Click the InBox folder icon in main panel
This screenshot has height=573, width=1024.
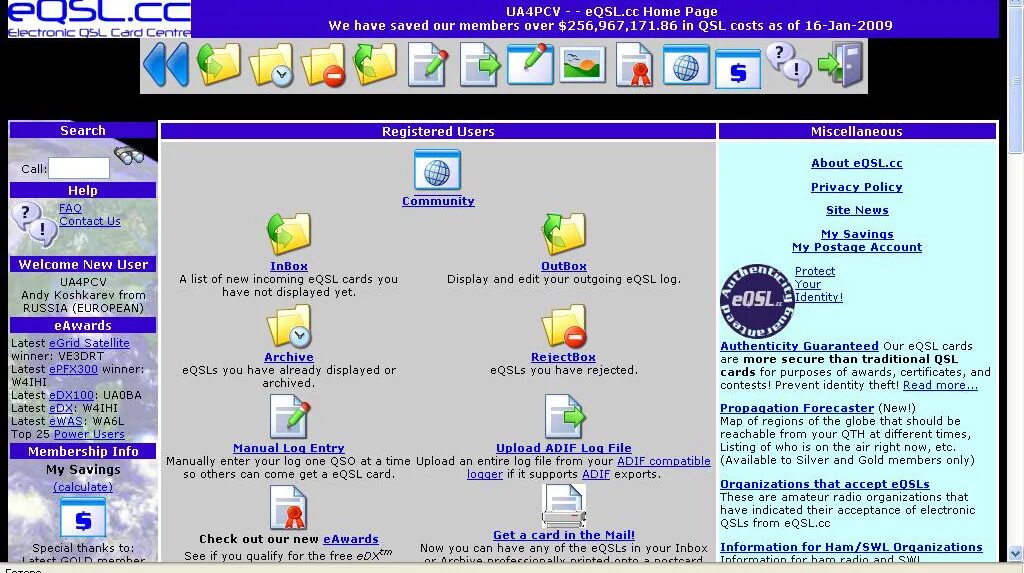tap(289, 234)
